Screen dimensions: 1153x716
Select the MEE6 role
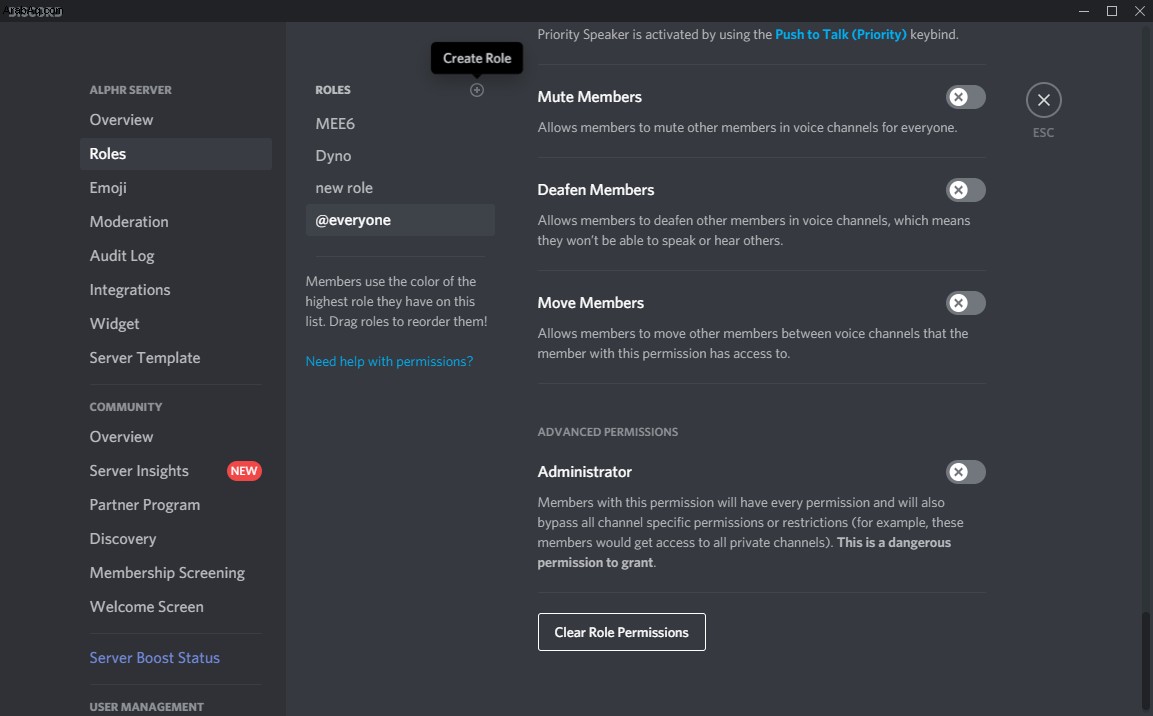coord(400,123)
